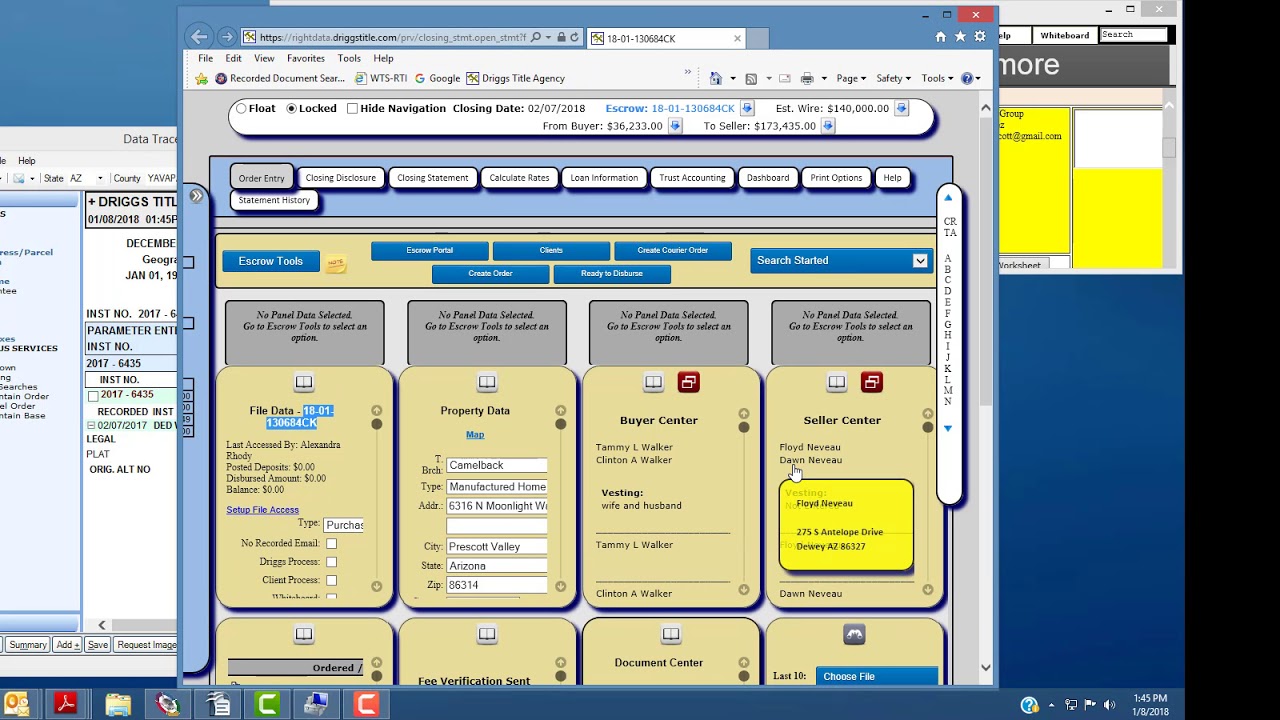
Task: Click the yellow note icon beside Escrow Tools
Action: [x=336, y=263]
